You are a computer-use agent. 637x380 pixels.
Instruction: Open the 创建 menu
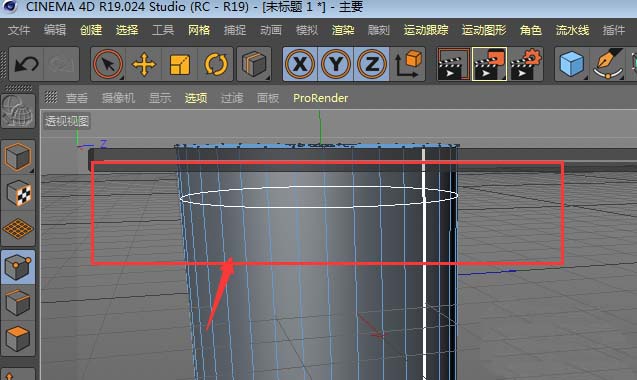click(x=91, y=30)
